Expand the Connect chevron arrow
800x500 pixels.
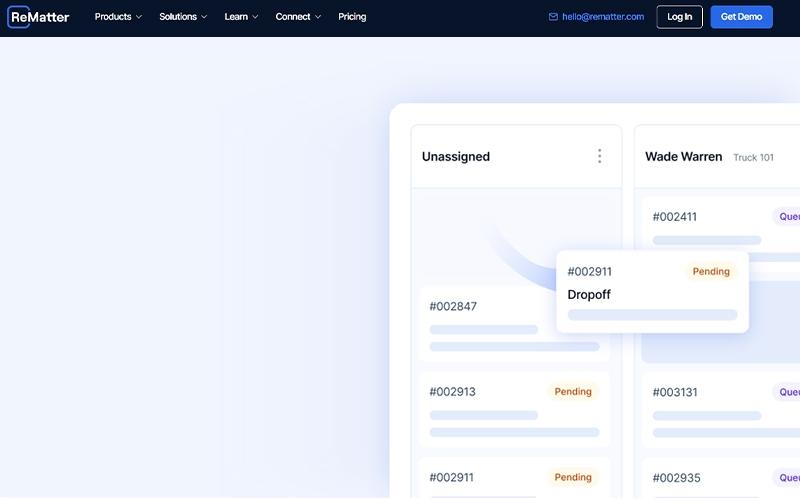tap(318, 17)
